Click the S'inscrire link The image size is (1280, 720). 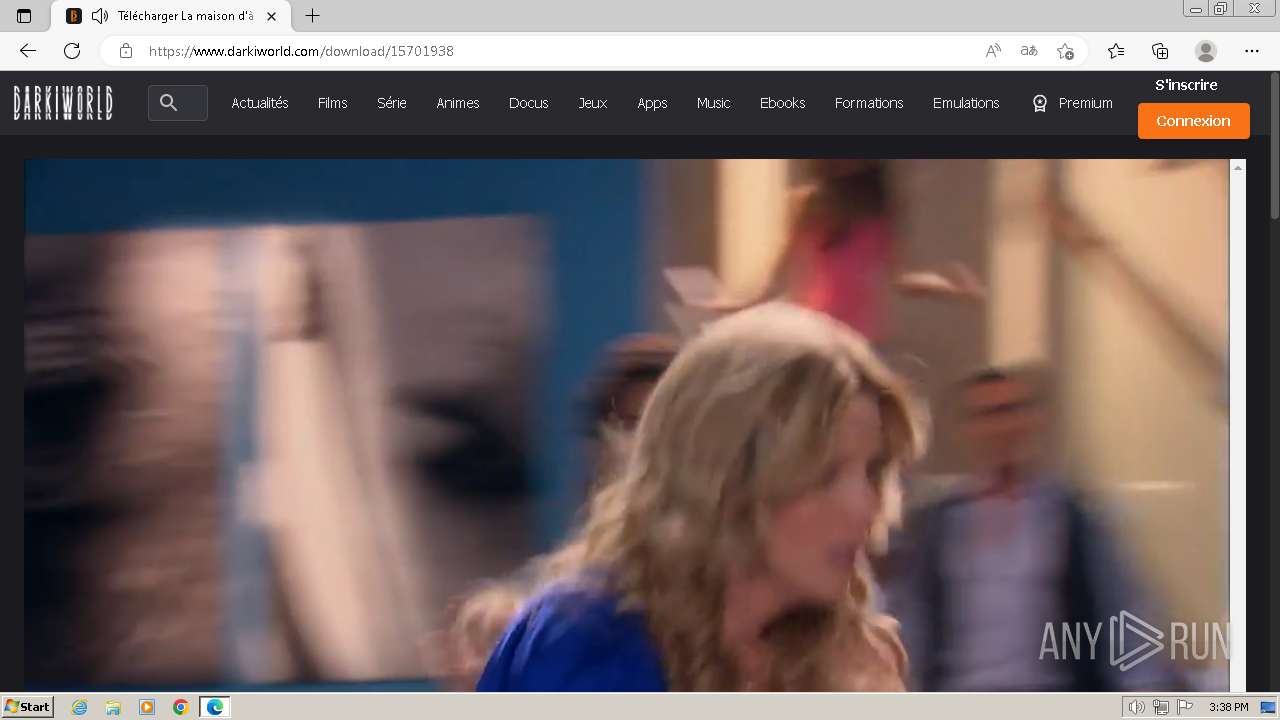point(1186,85)
